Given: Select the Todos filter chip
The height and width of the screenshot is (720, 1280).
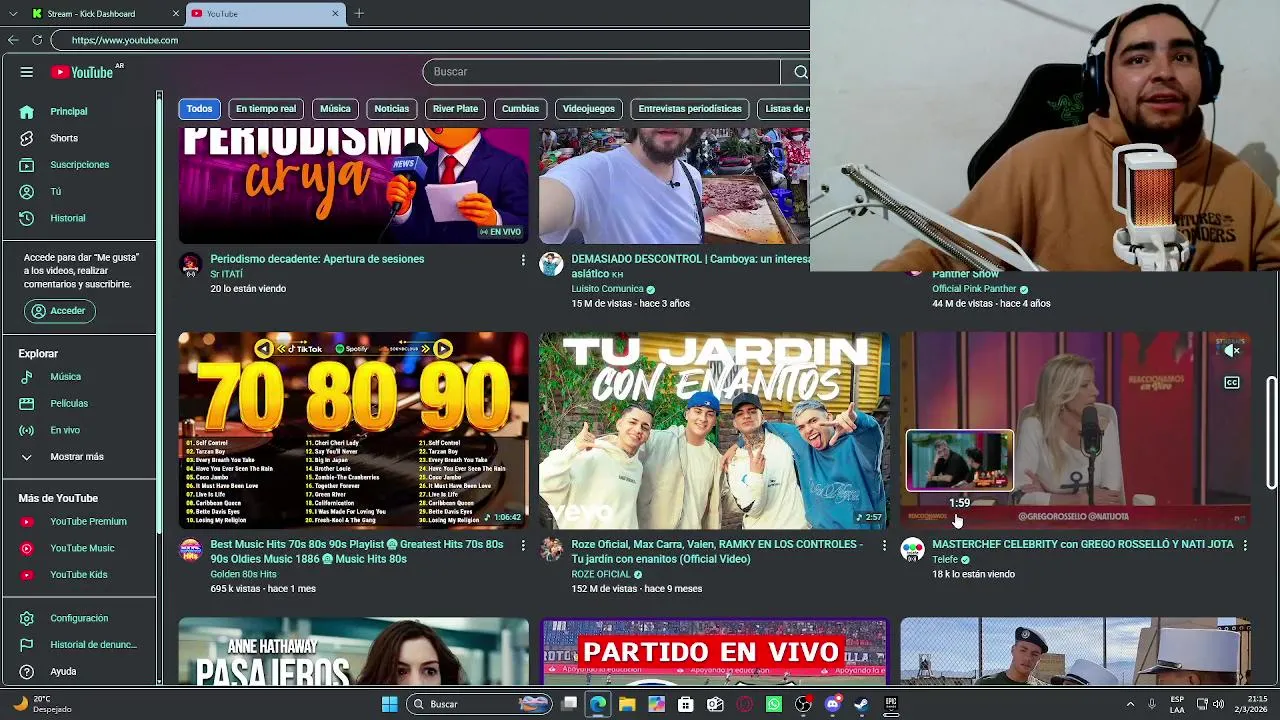Looking at the screenshot, I should coord(199,109).
